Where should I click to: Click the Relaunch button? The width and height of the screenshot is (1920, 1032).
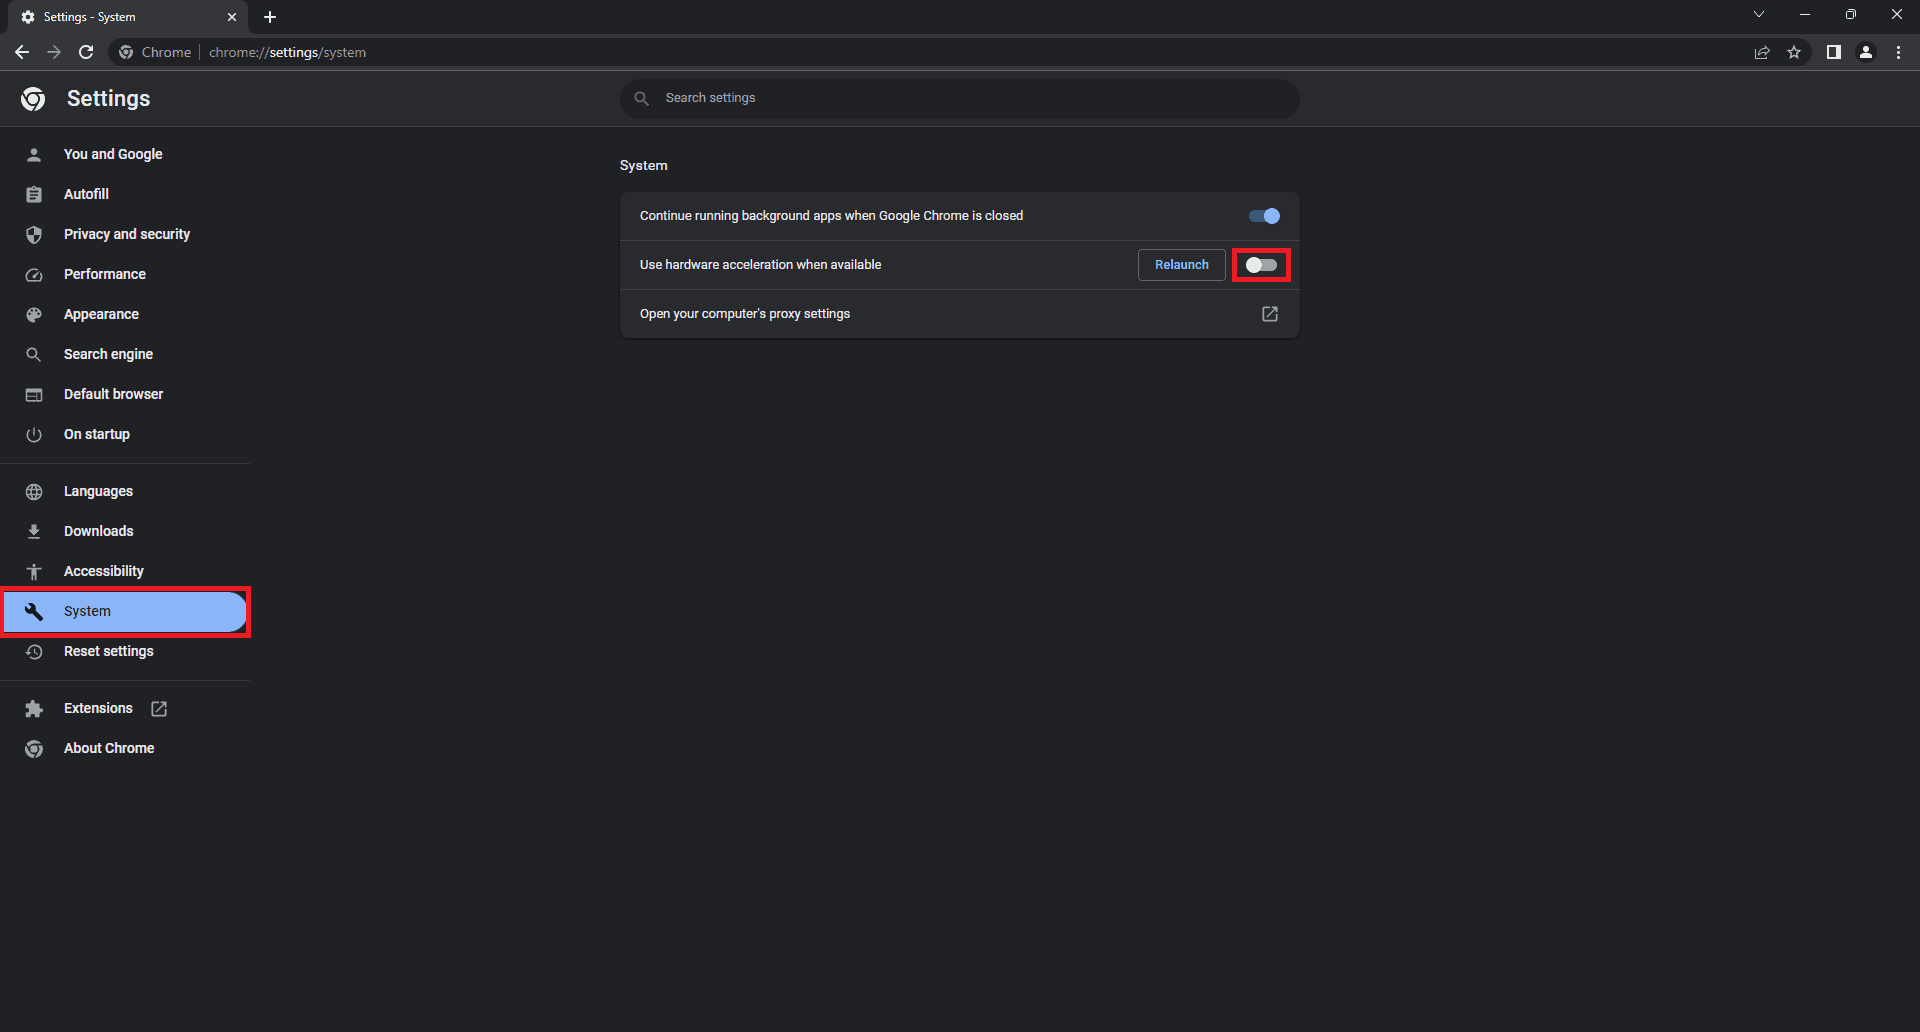click(x=1181, y=265)
